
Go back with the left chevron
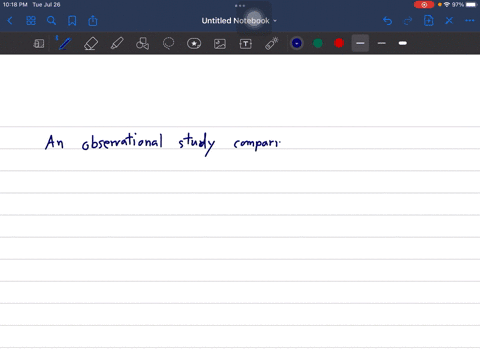tap(10, 21)
